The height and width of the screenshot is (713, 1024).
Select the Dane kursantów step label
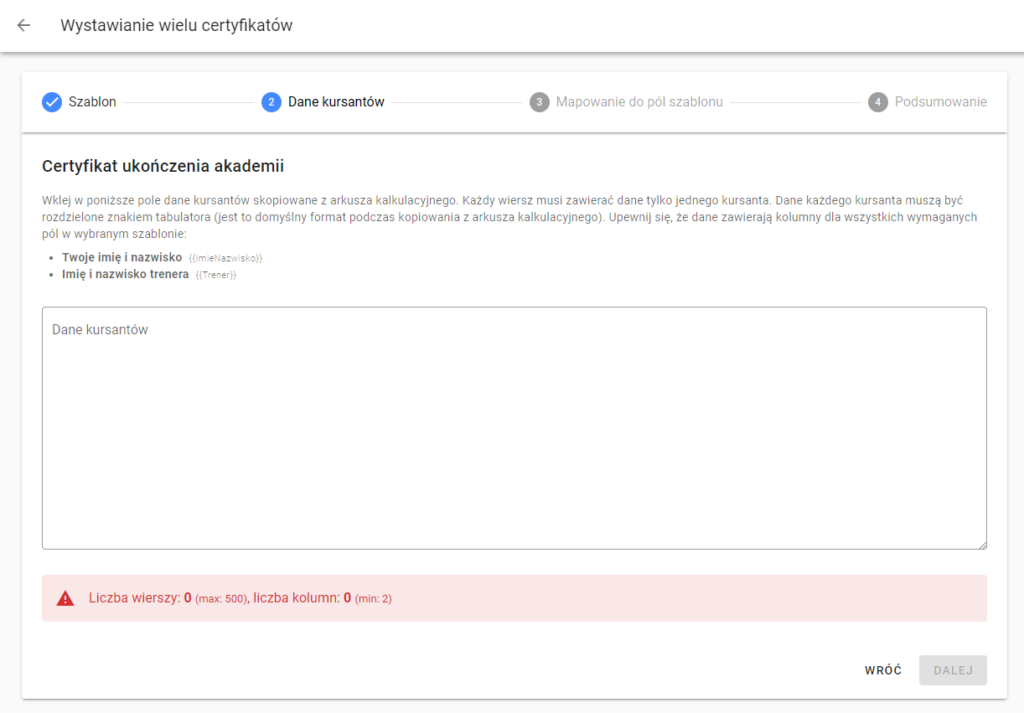pyautogui.click(x=336, y=102)
